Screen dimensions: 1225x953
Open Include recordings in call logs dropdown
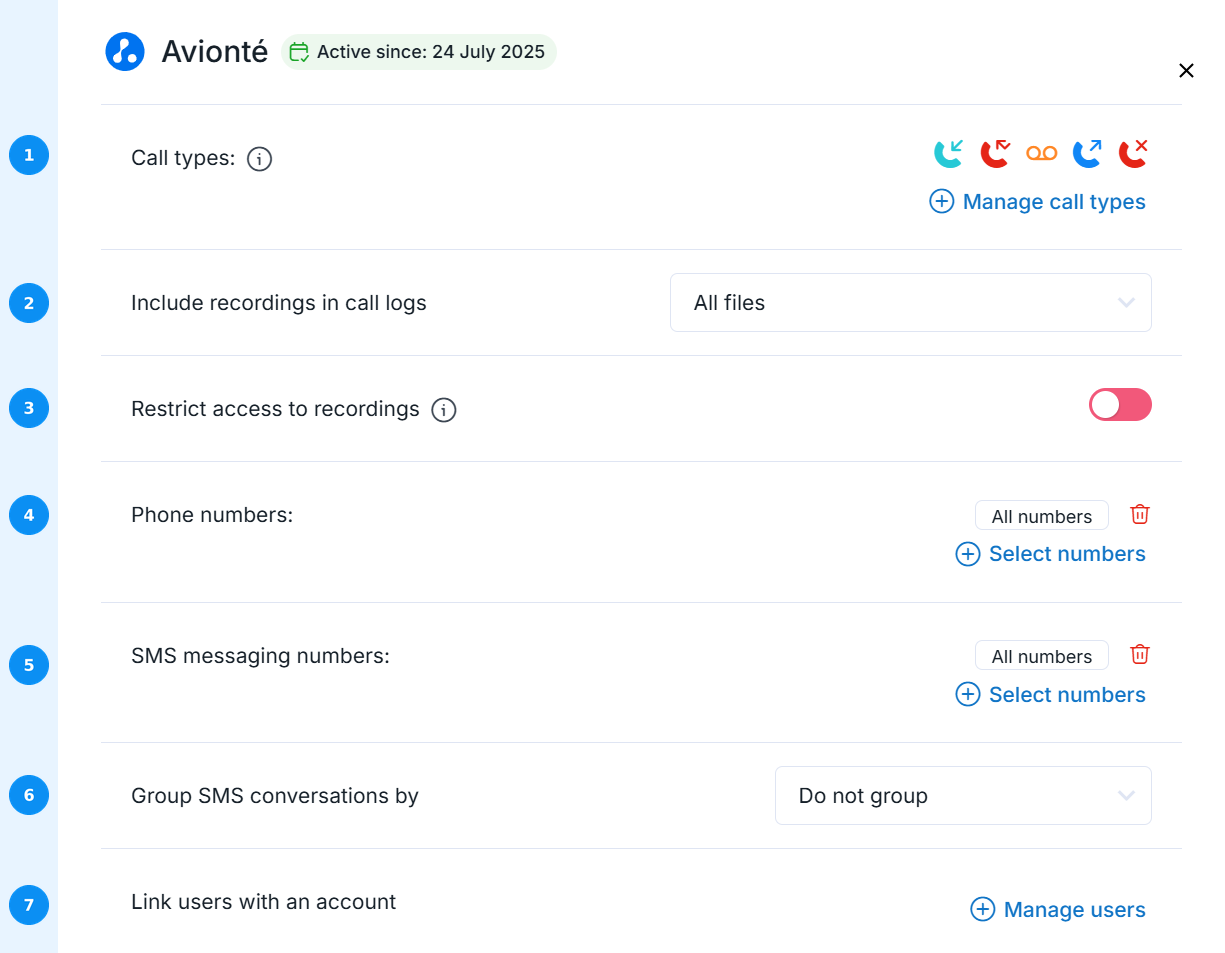pos(910,302)
